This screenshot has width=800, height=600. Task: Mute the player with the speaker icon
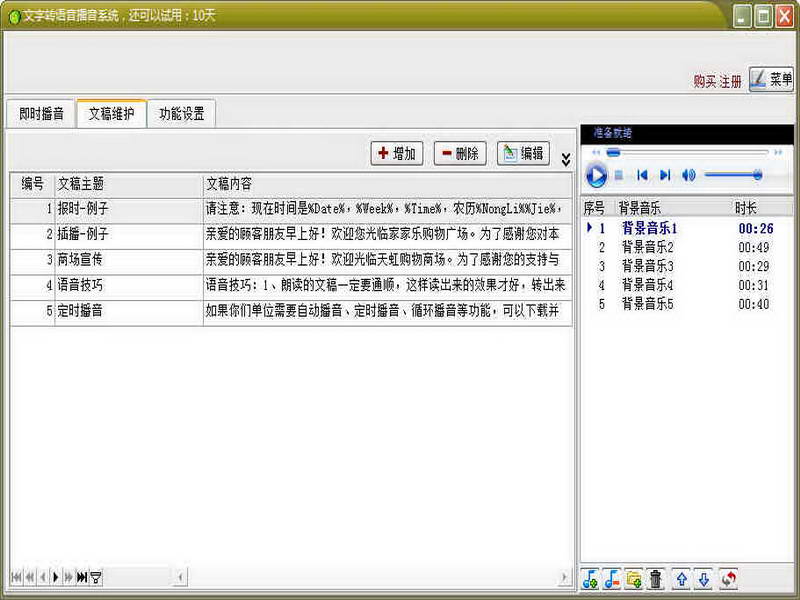[688, 176]
